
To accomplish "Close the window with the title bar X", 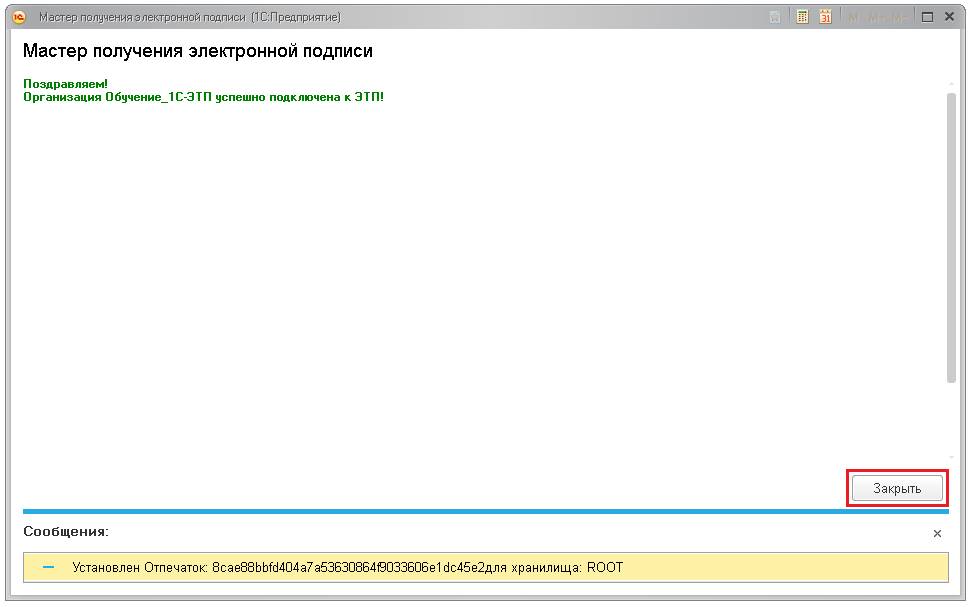I will coord(949,17).
